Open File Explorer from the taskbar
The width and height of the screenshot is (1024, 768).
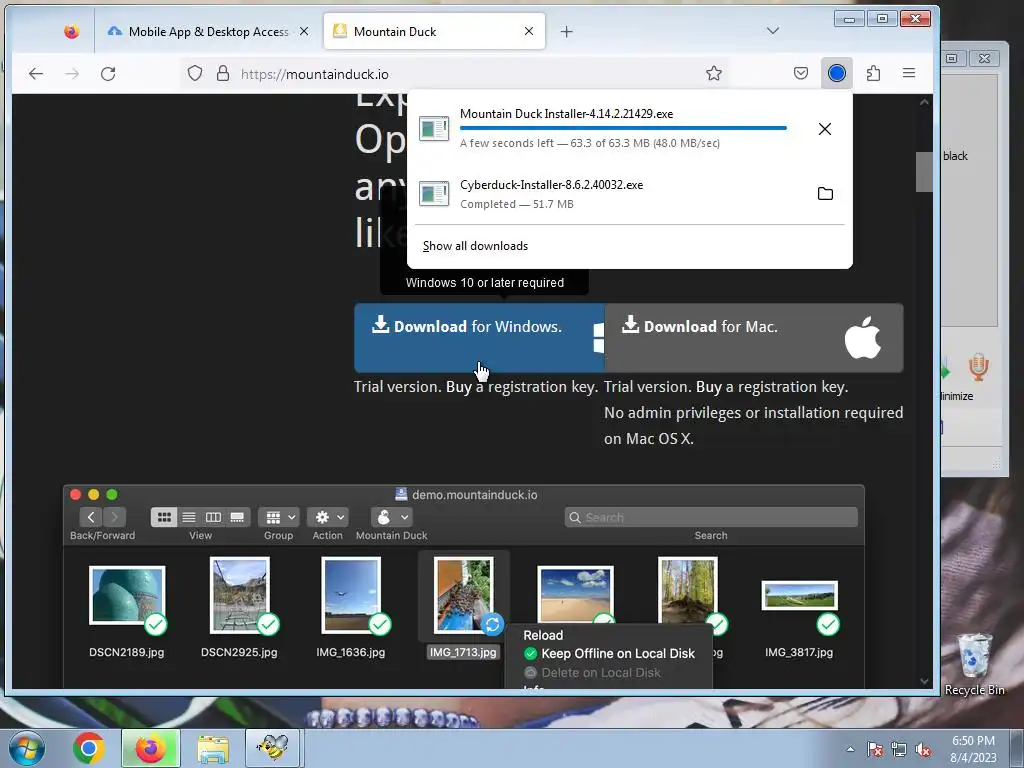[x=213, y=748]
